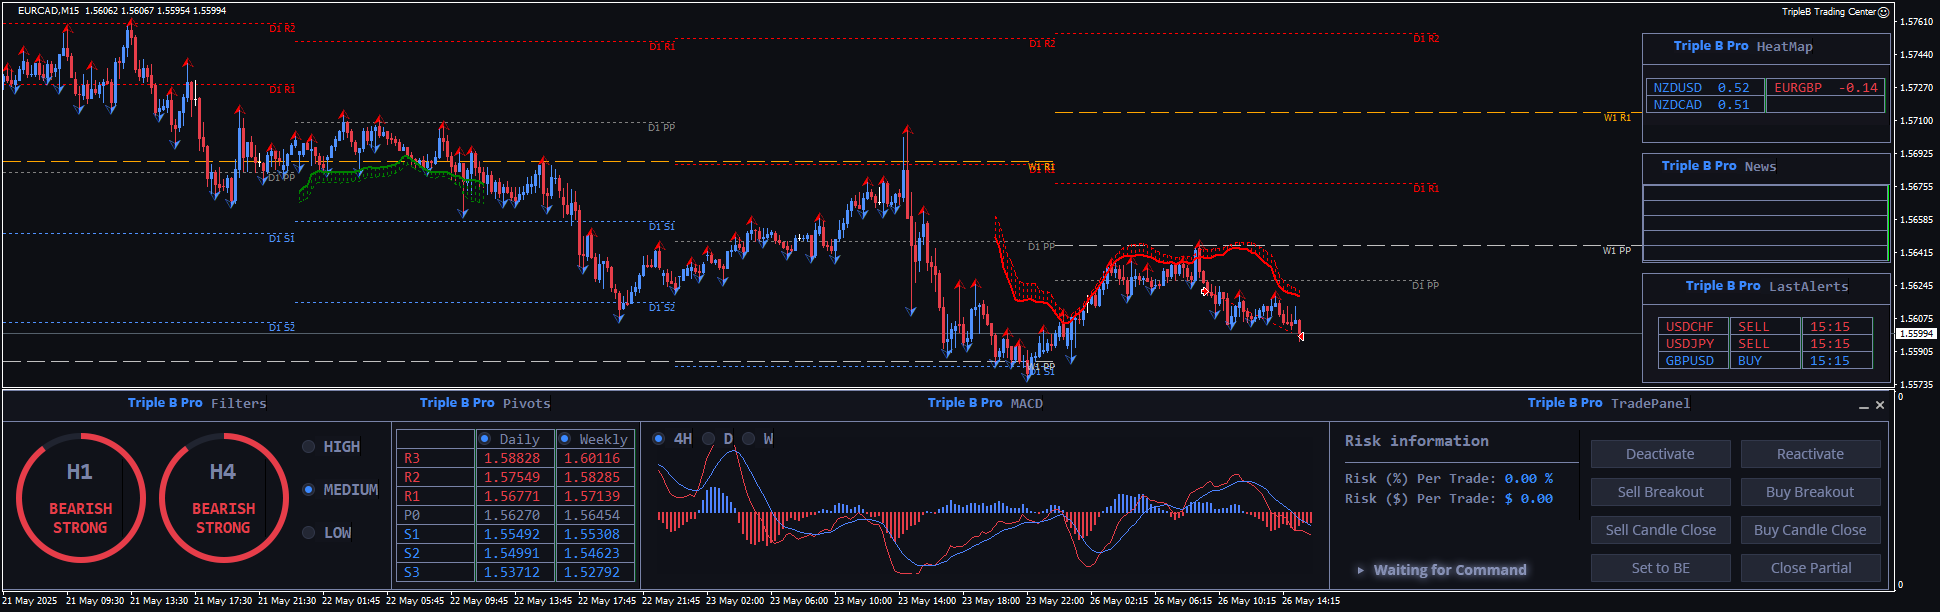Choose the LOW filter strength option
This screenshot has width=1940, height=612.
click(309, 533)
